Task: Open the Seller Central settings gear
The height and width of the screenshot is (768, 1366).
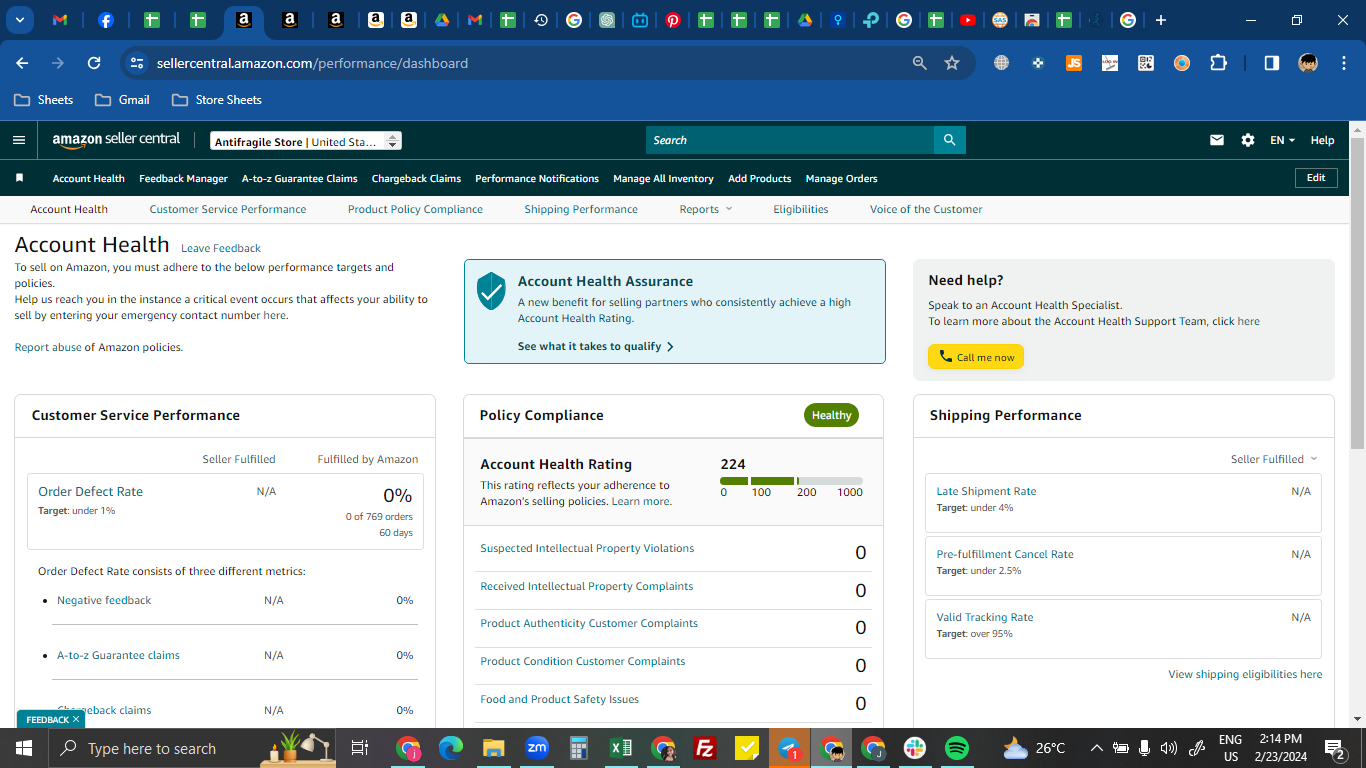Action: click(1248, 140)
